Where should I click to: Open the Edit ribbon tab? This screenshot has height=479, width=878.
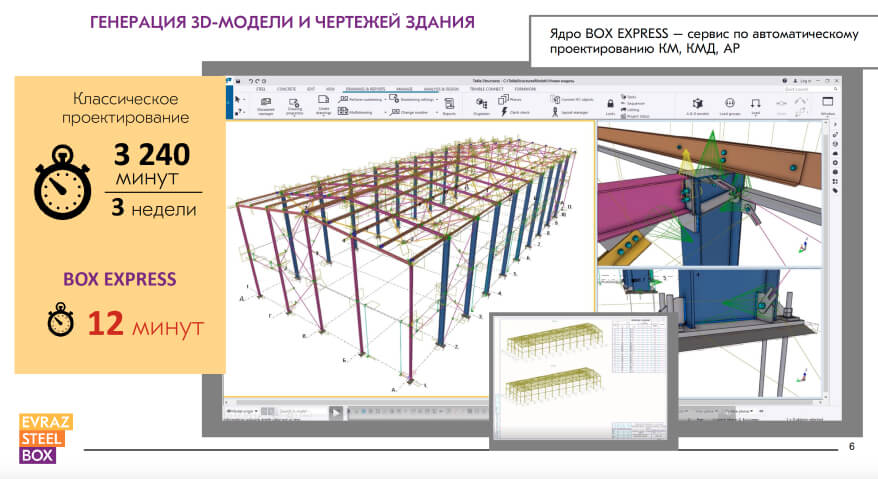click(x=311, y=89)
